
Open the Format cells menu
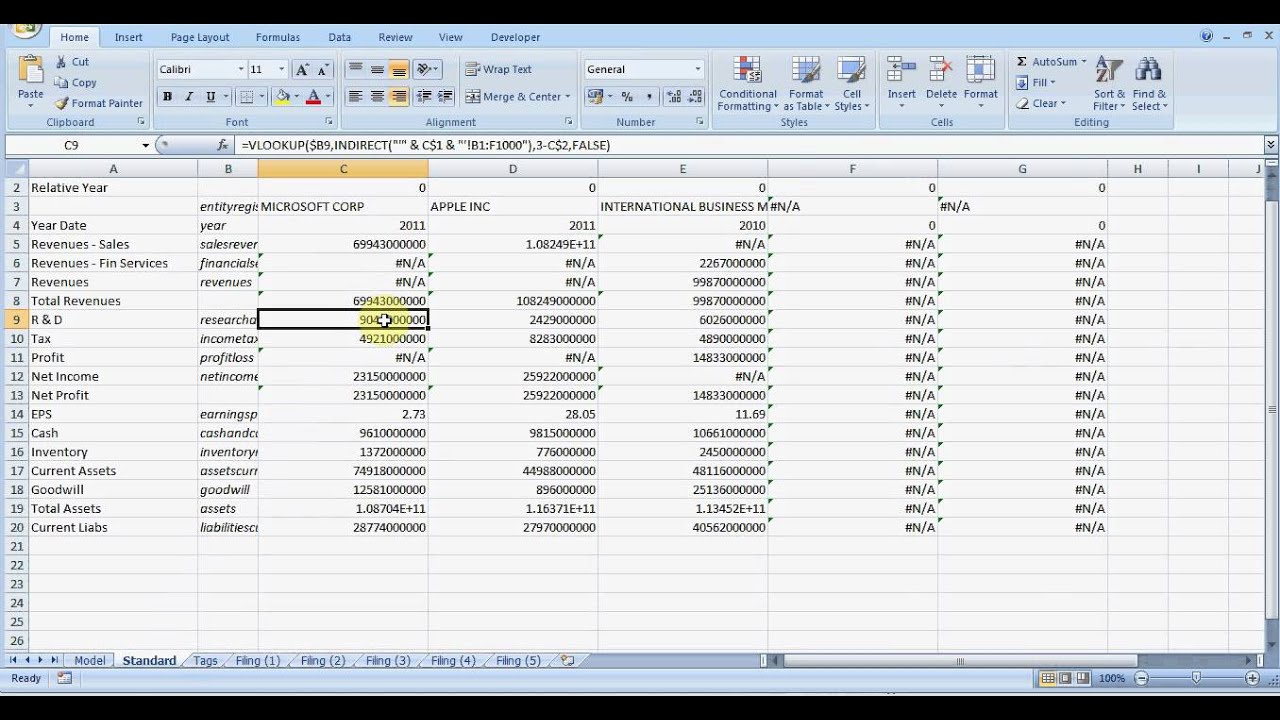(x=980, y=84)
